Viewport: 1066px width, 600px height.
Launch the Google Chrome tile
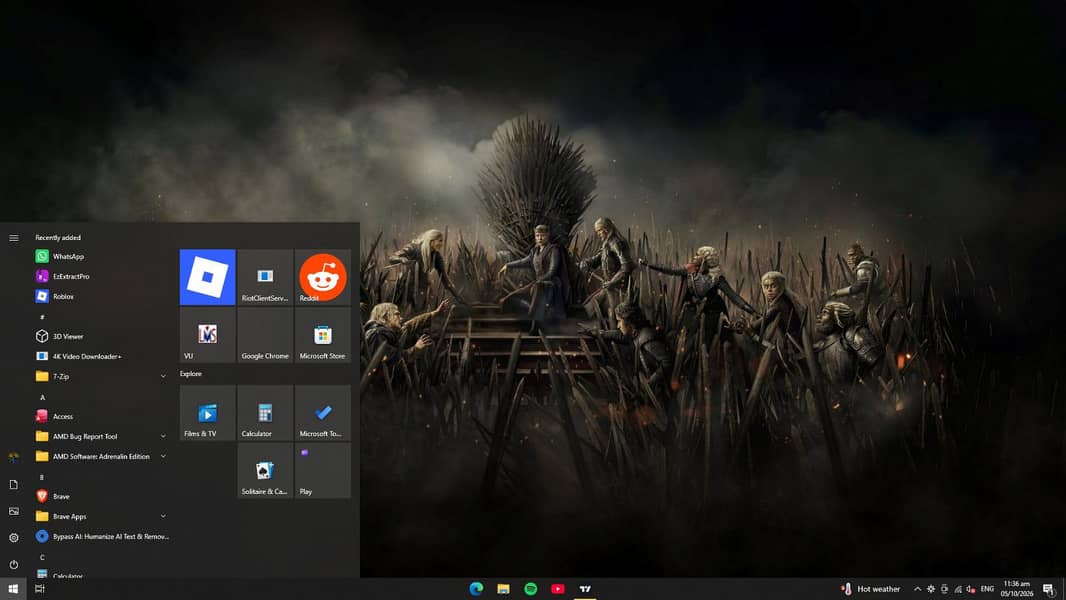point(265,335)
